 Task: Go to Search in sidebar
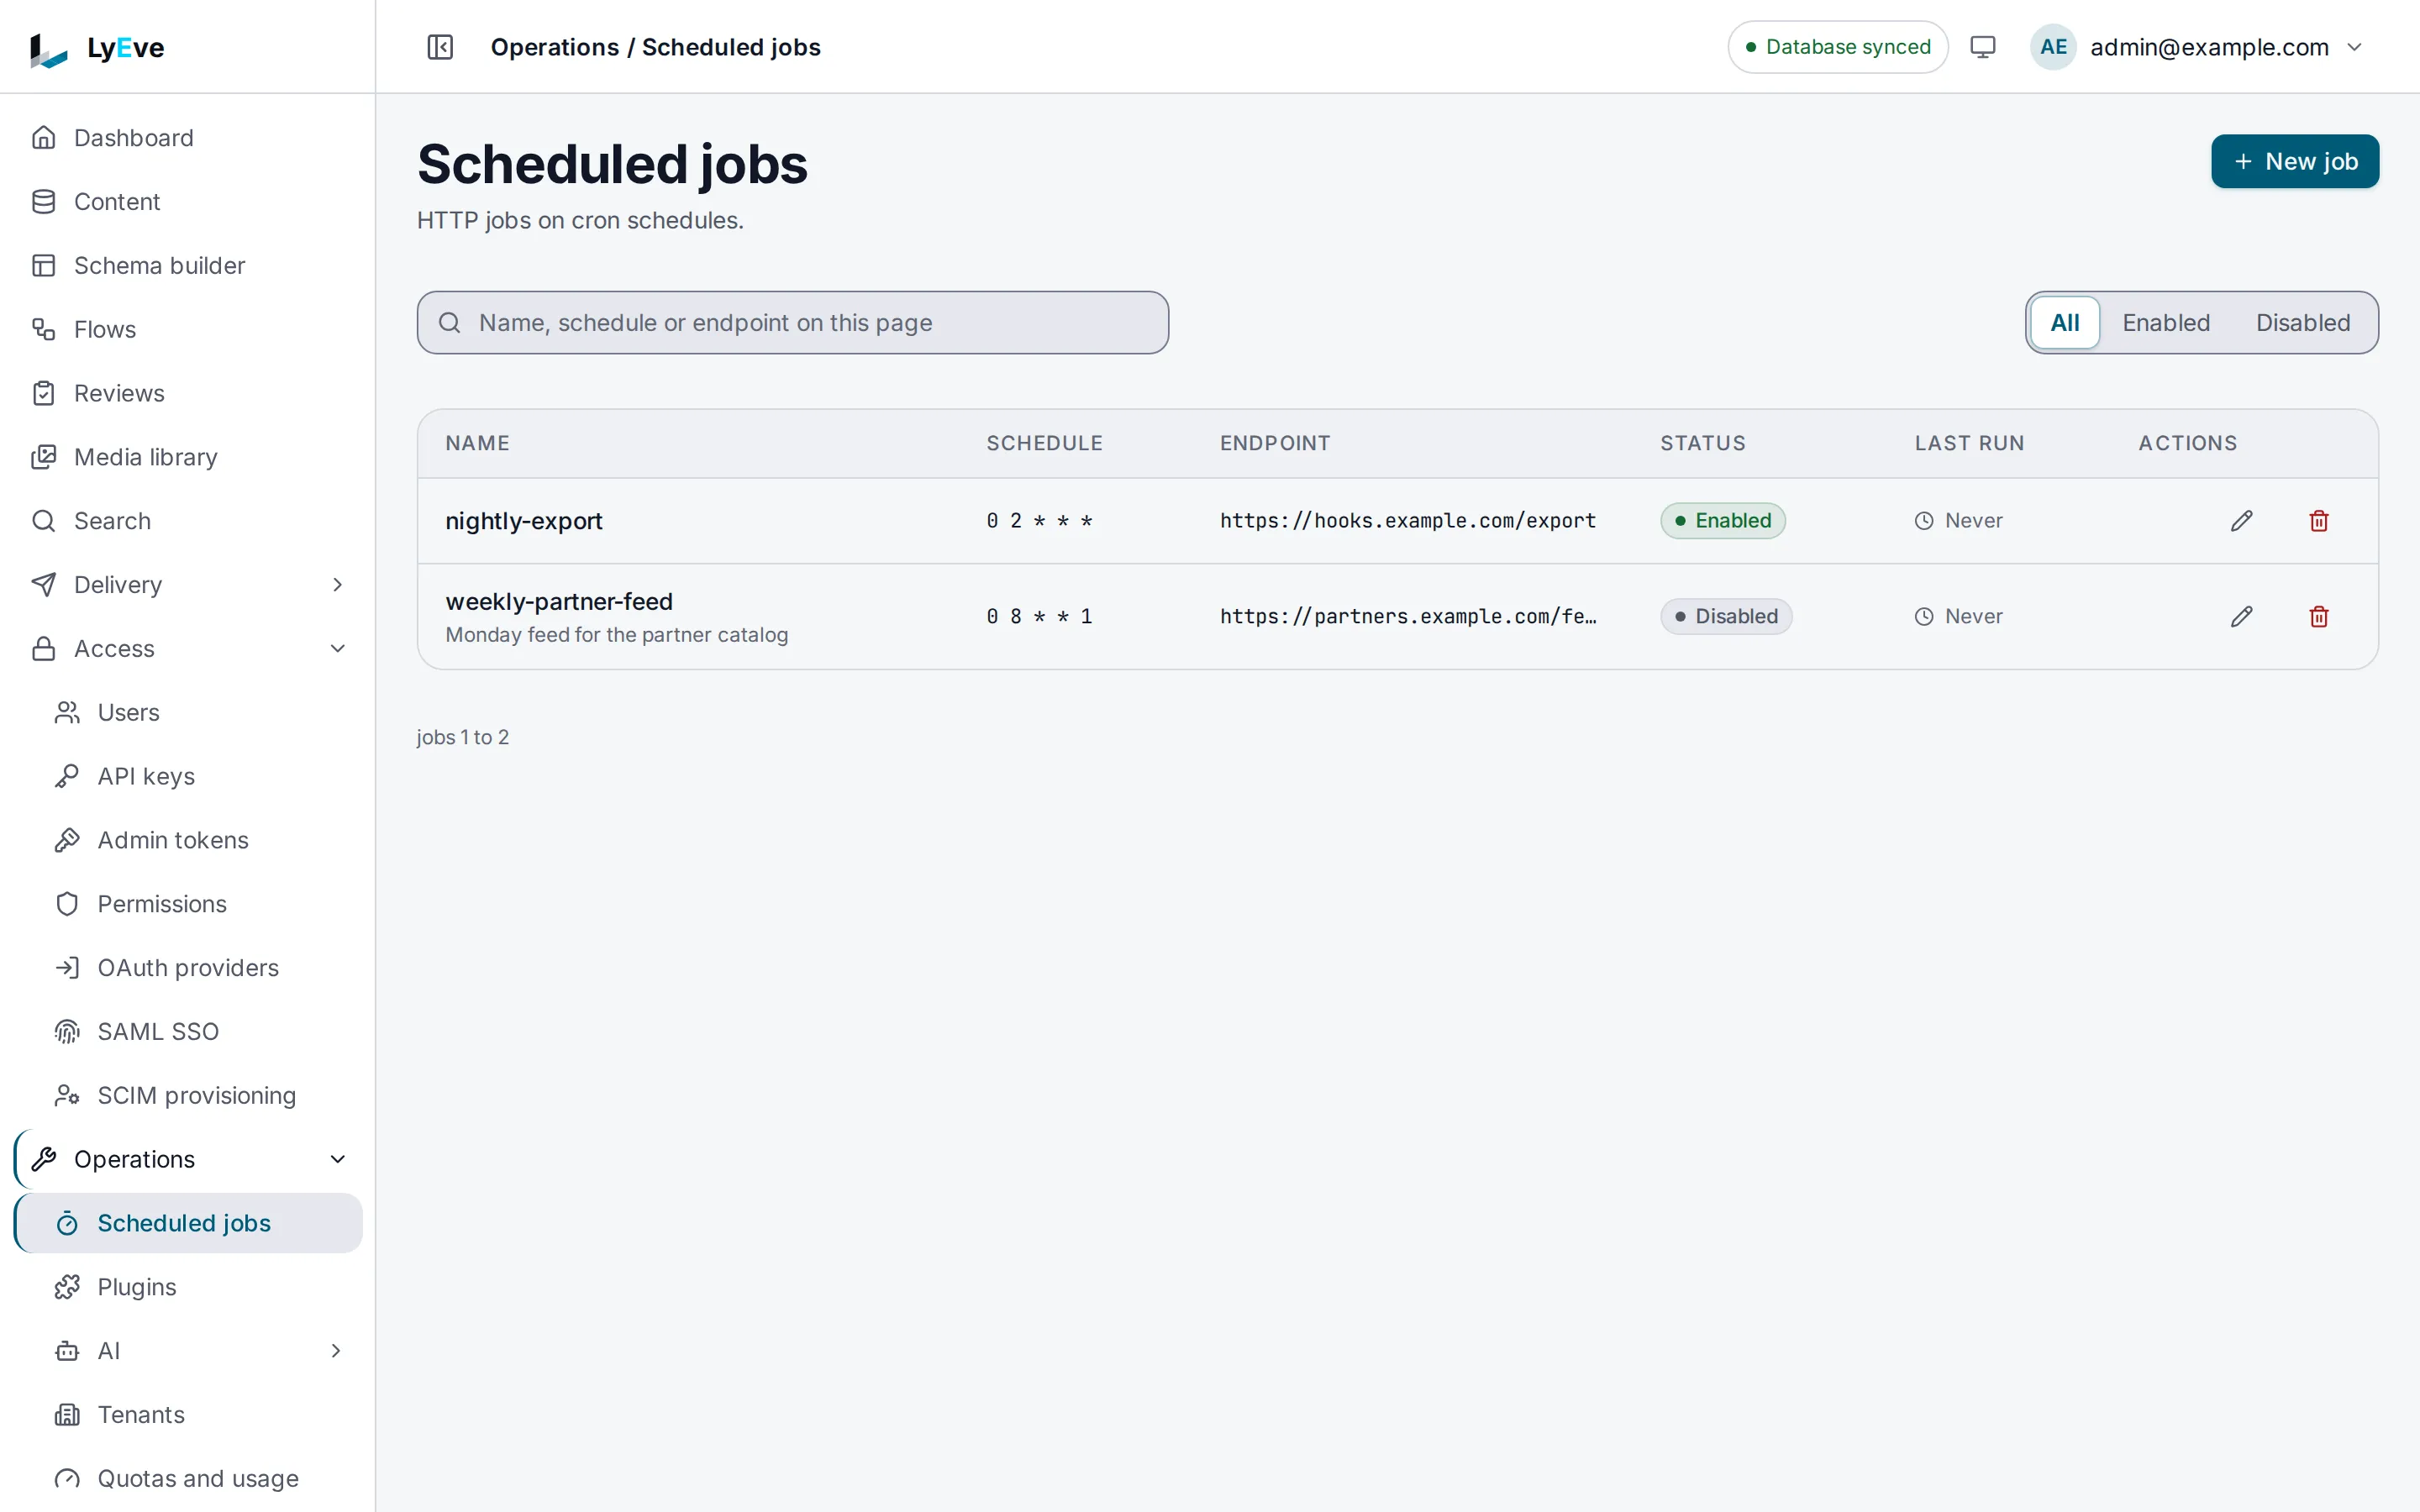(188, 521)
